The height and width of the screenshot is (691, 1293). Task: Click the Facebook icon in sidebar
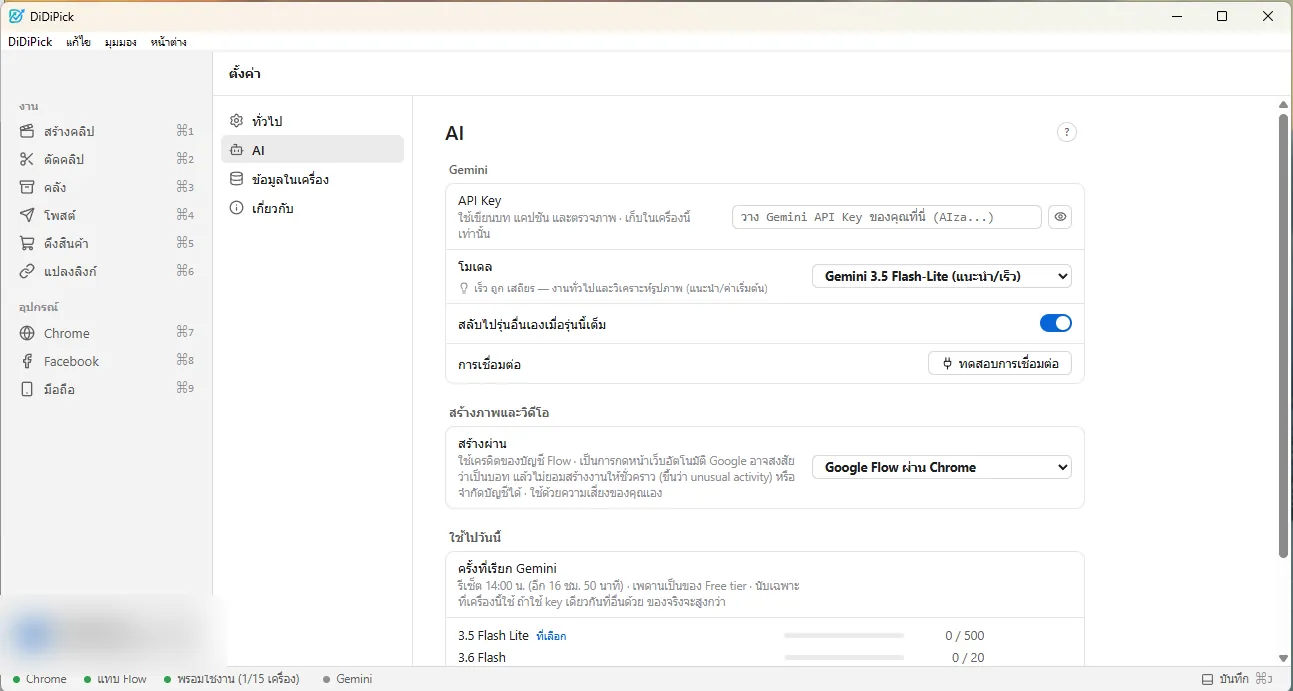coord(27,361)
